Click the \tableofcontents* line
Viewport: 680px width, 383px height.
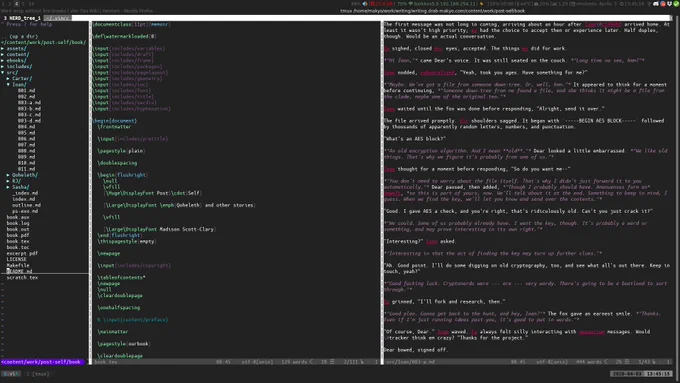point(121,278)
